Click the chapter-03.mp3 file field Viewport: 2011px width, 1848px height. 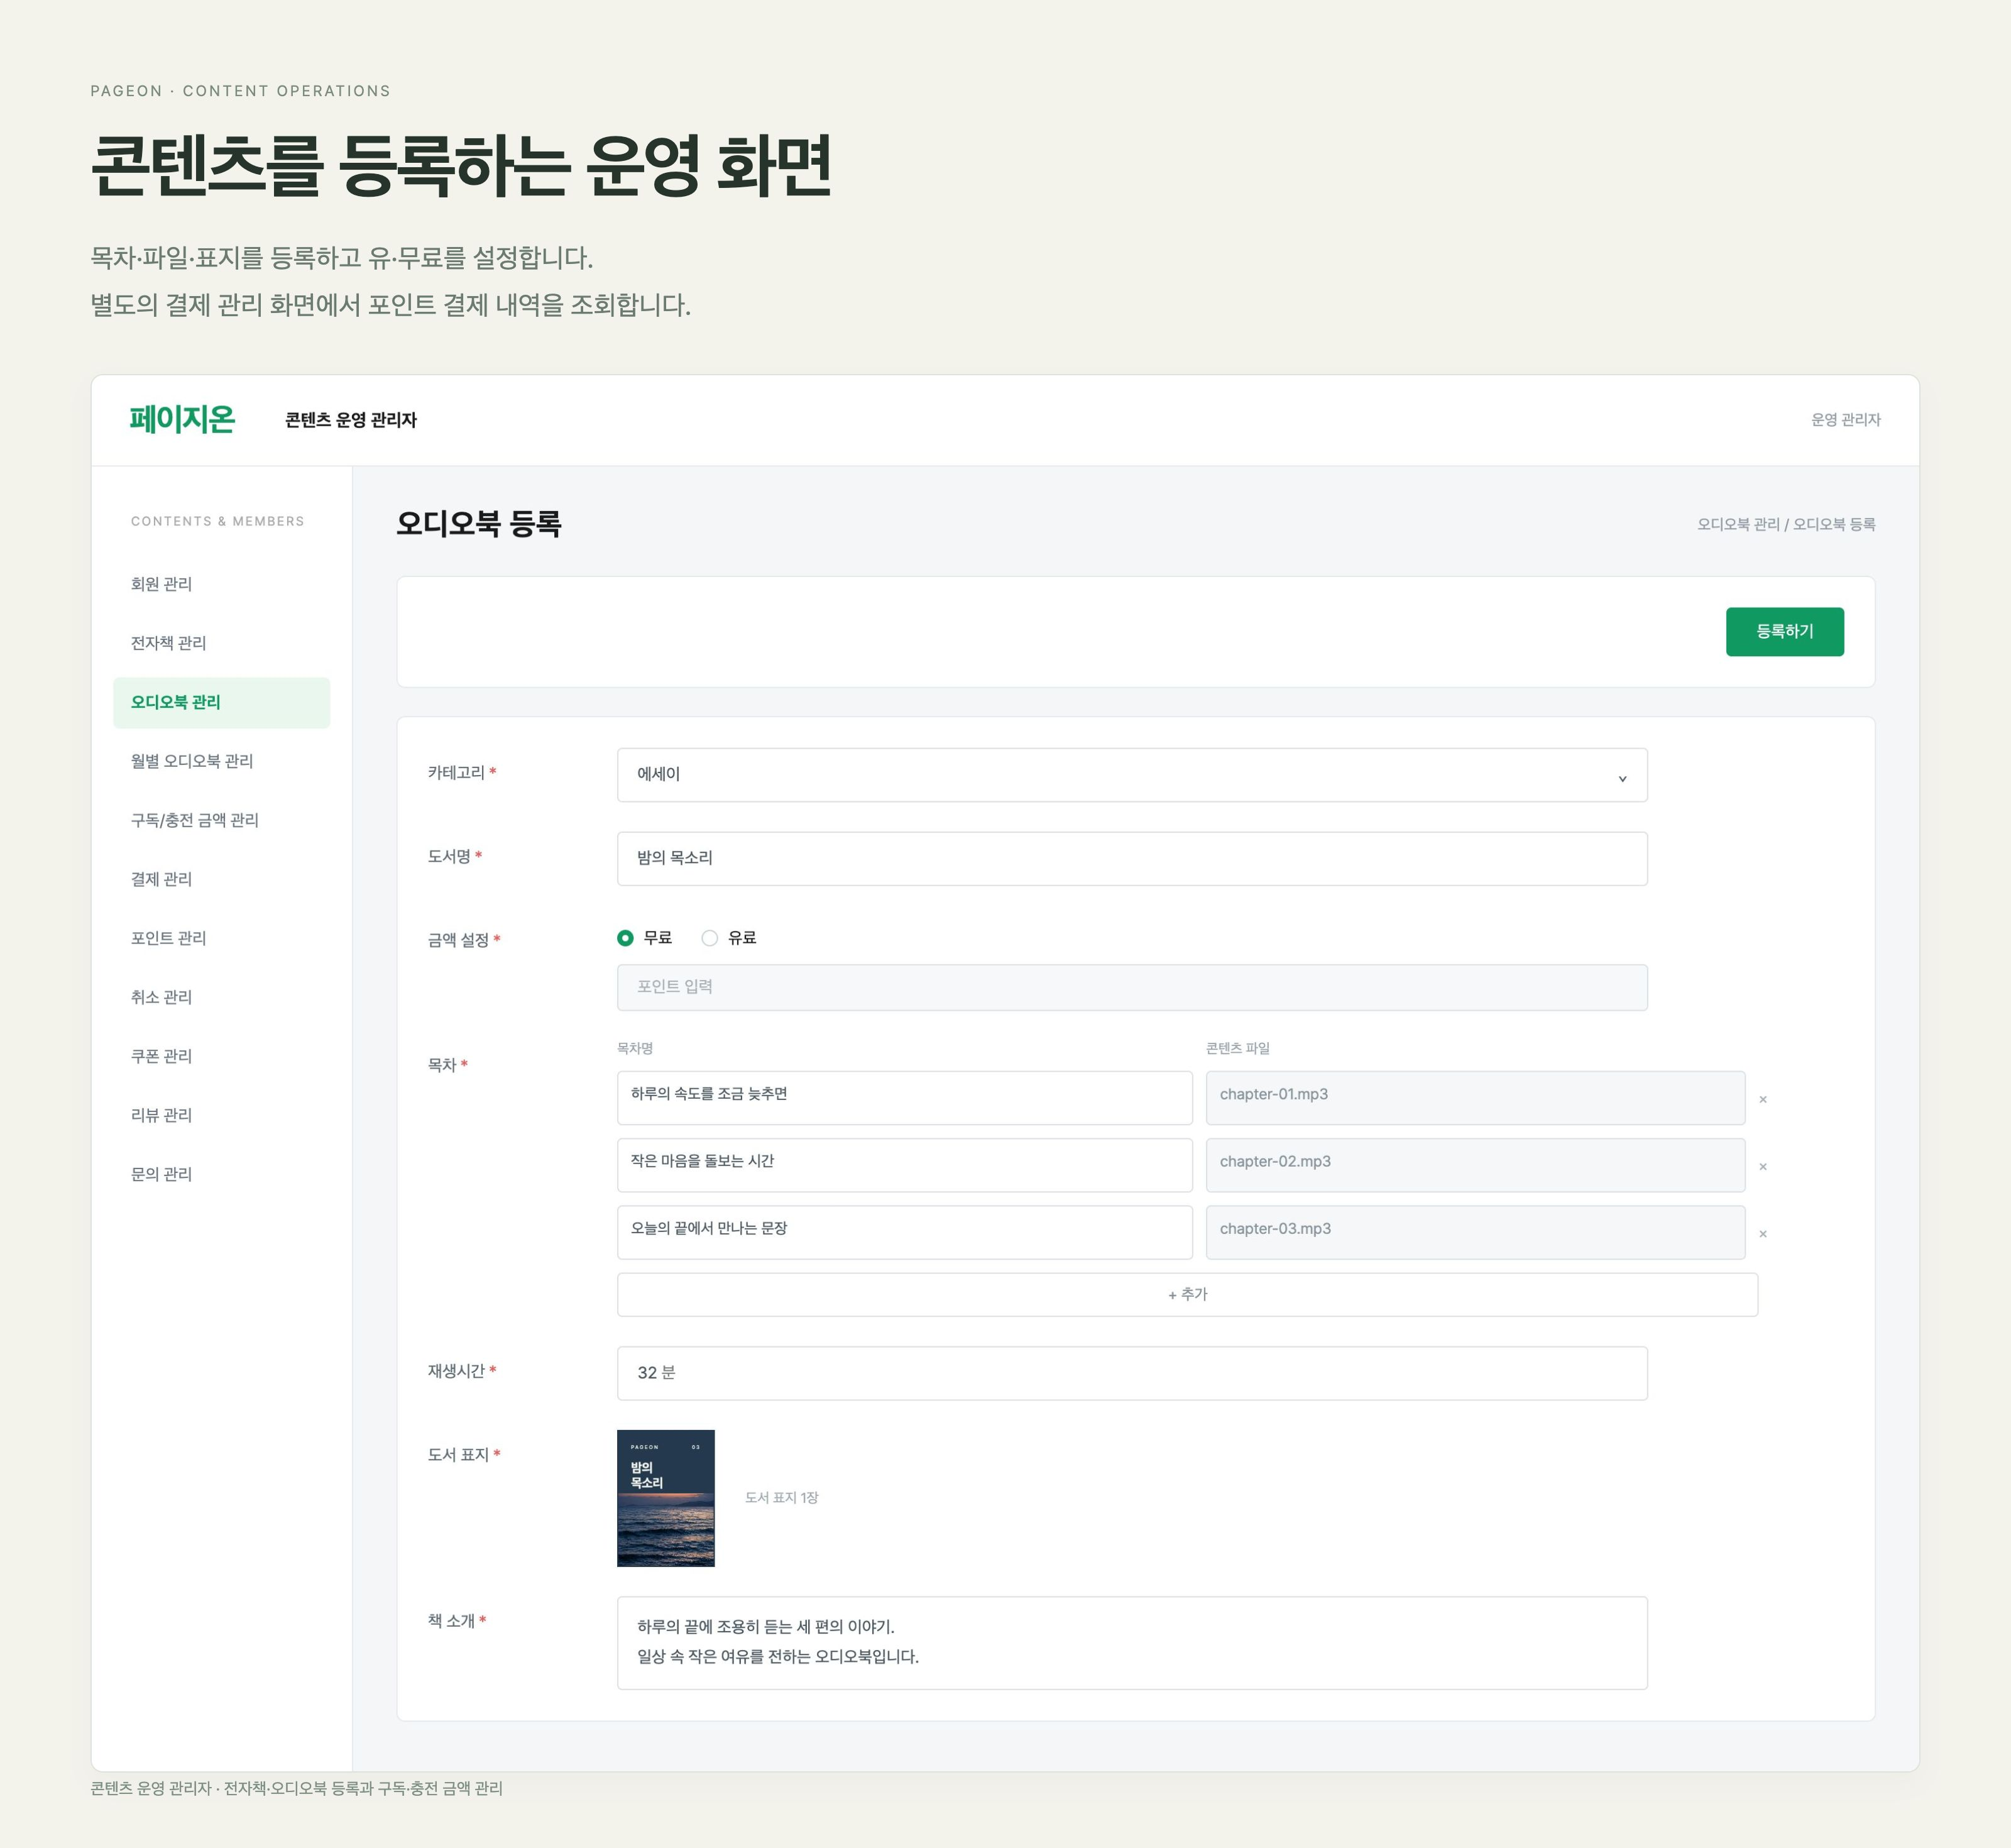point(1475,1232)
